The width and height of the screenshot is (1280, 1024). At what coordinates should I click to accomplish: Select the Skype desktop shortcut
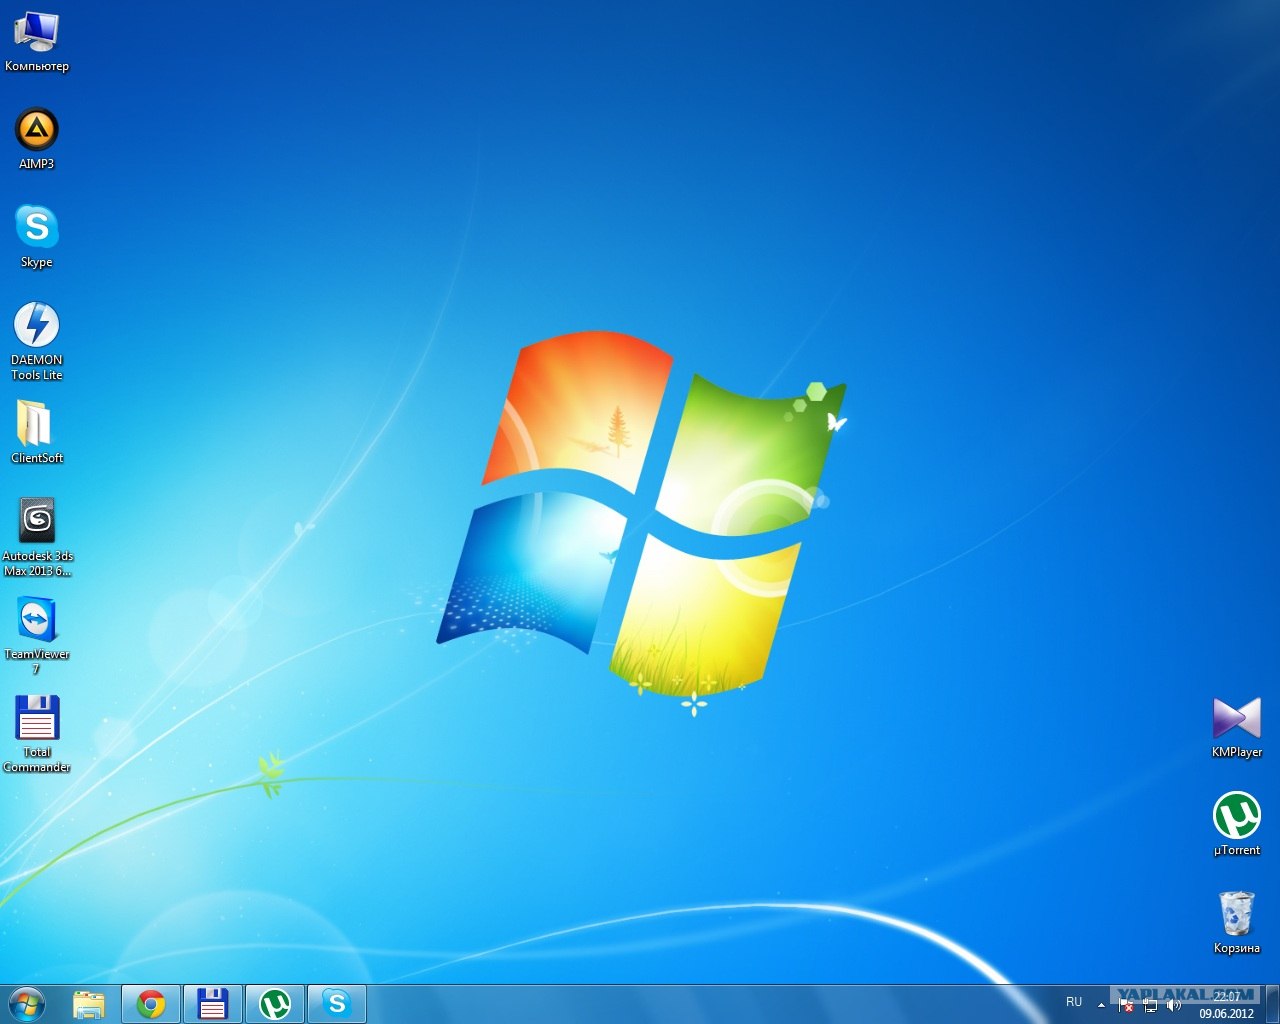36,237
